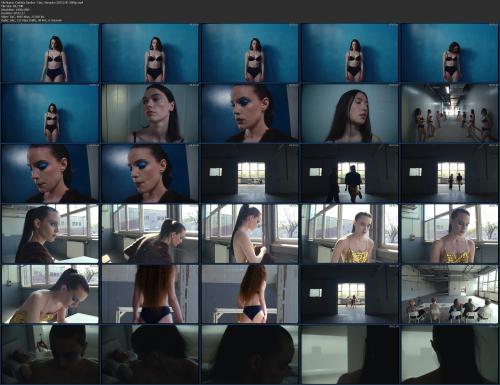
Task: Open thumbnail of bare-backed ponytail woman at window
Action: 250,234
